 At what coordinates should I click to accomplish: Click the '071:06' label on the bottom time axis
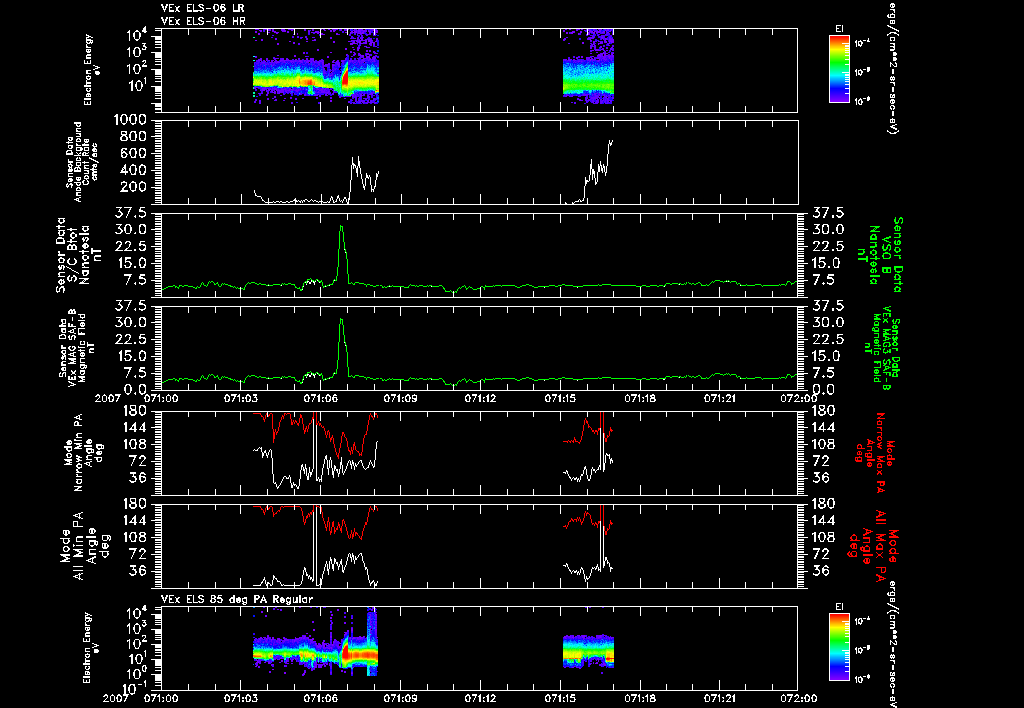321,698
